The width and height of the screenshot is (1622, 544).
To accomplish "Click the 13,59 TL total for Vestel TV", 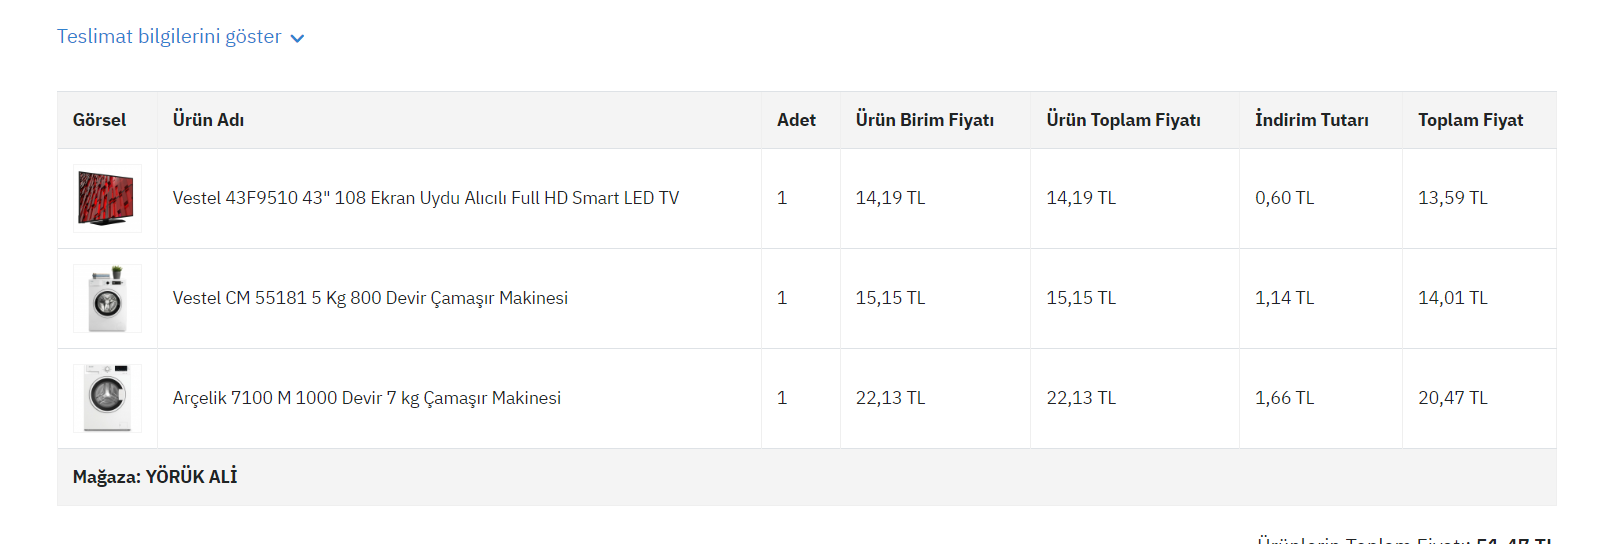I will [x=1452, y=198].
